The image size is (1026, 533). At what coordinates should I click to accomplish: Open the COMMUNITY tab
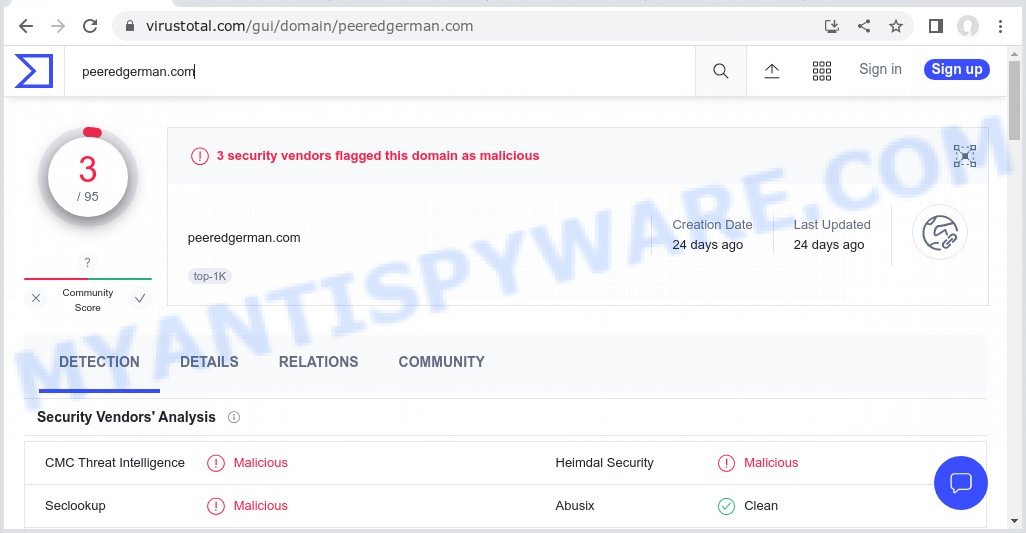pyautogui.click(x=442, y=362)
